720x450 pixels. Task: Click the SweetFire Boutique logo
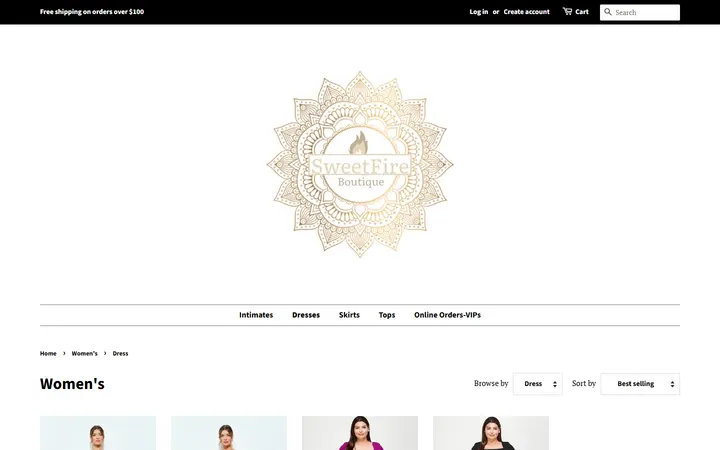point(360,164)
